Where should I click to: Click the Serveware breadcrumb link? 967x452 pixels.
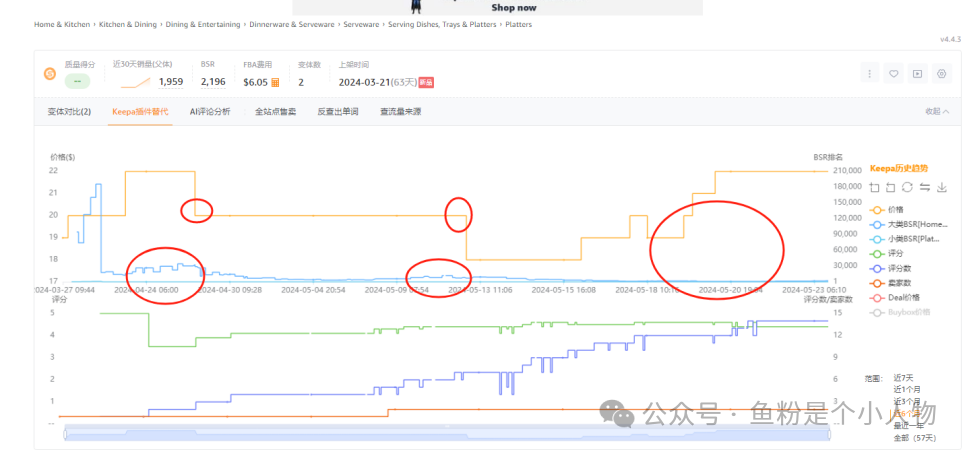point(361,25)
